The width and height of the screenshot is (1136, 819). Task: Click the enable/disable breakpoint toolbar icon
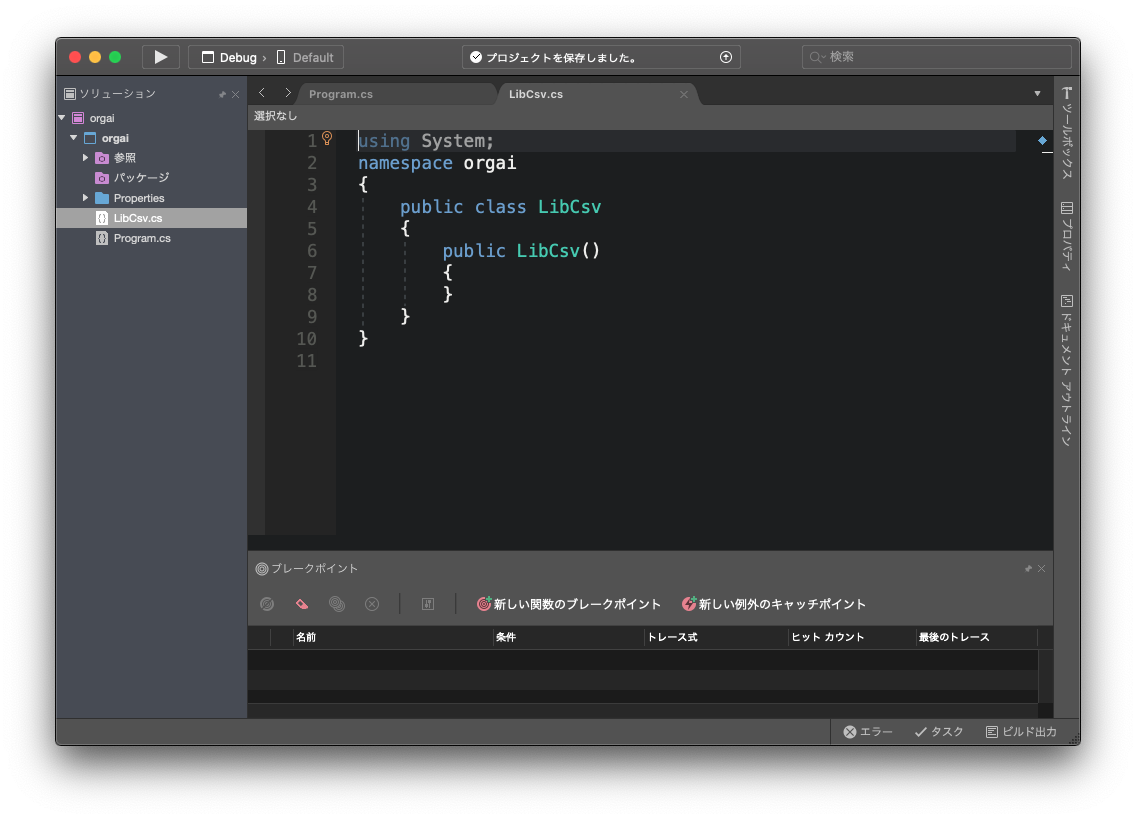267,604
